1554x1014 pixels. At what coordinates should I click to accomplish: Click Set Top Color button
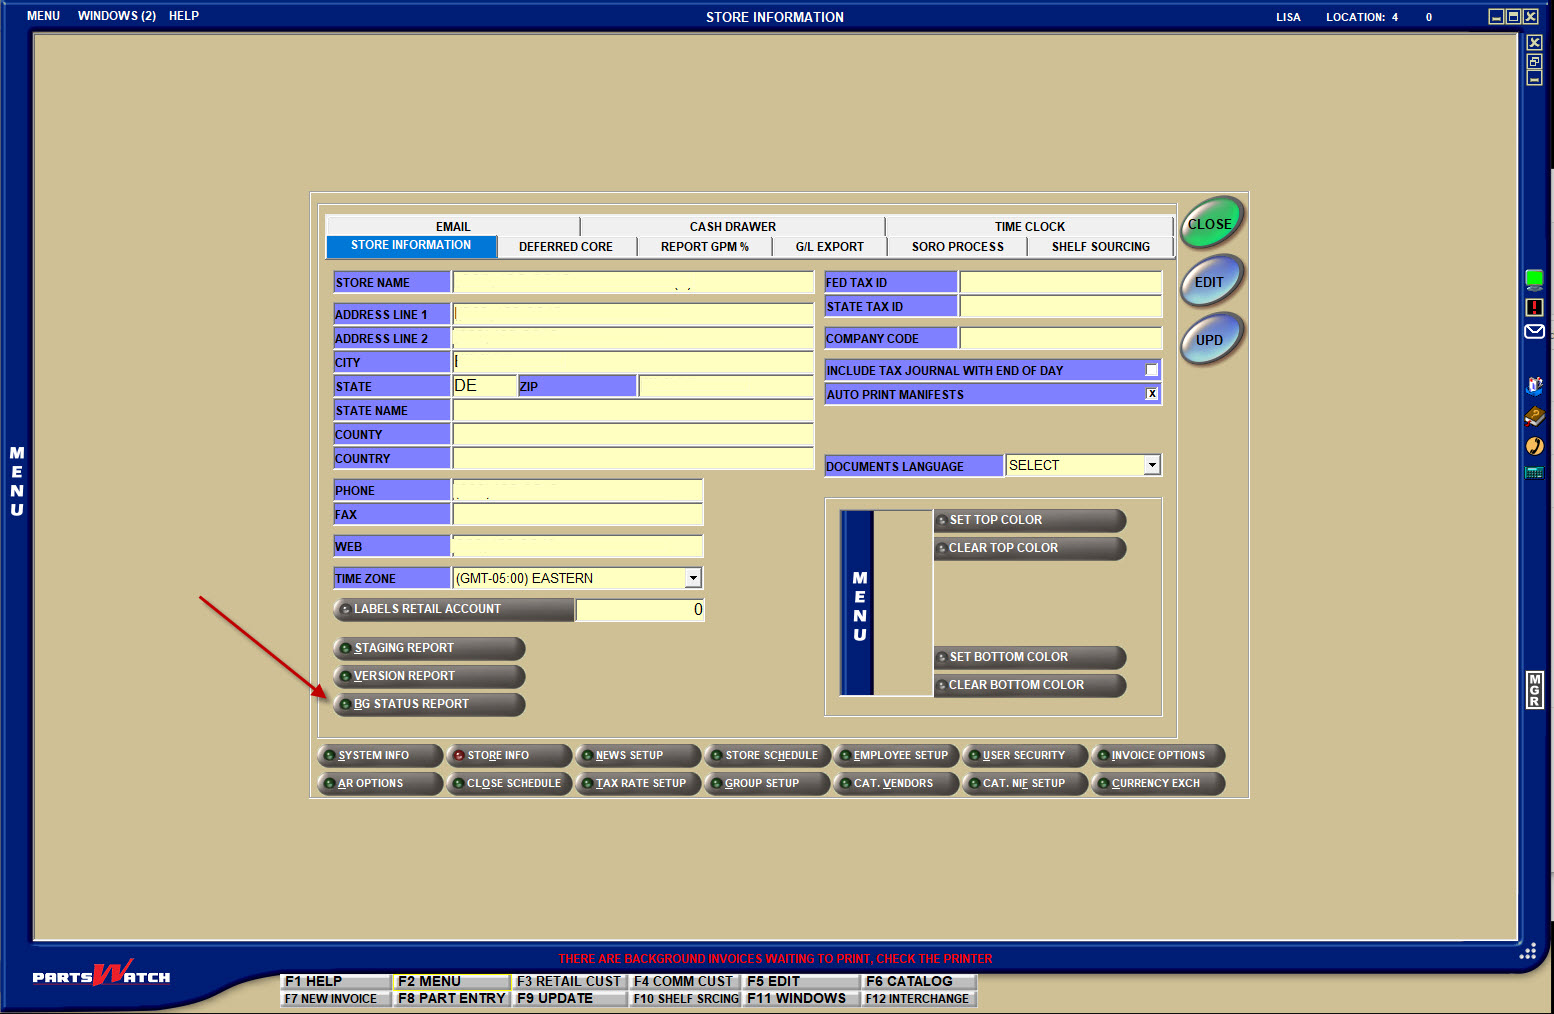(1029, 520)
